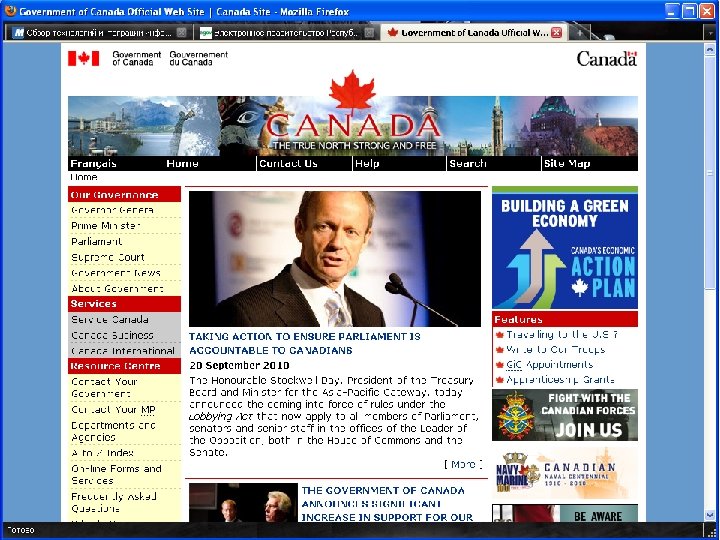Screen dimensions: 720x540
Task: Click the red maple leaf on the banner
Action: click(352, 90)
